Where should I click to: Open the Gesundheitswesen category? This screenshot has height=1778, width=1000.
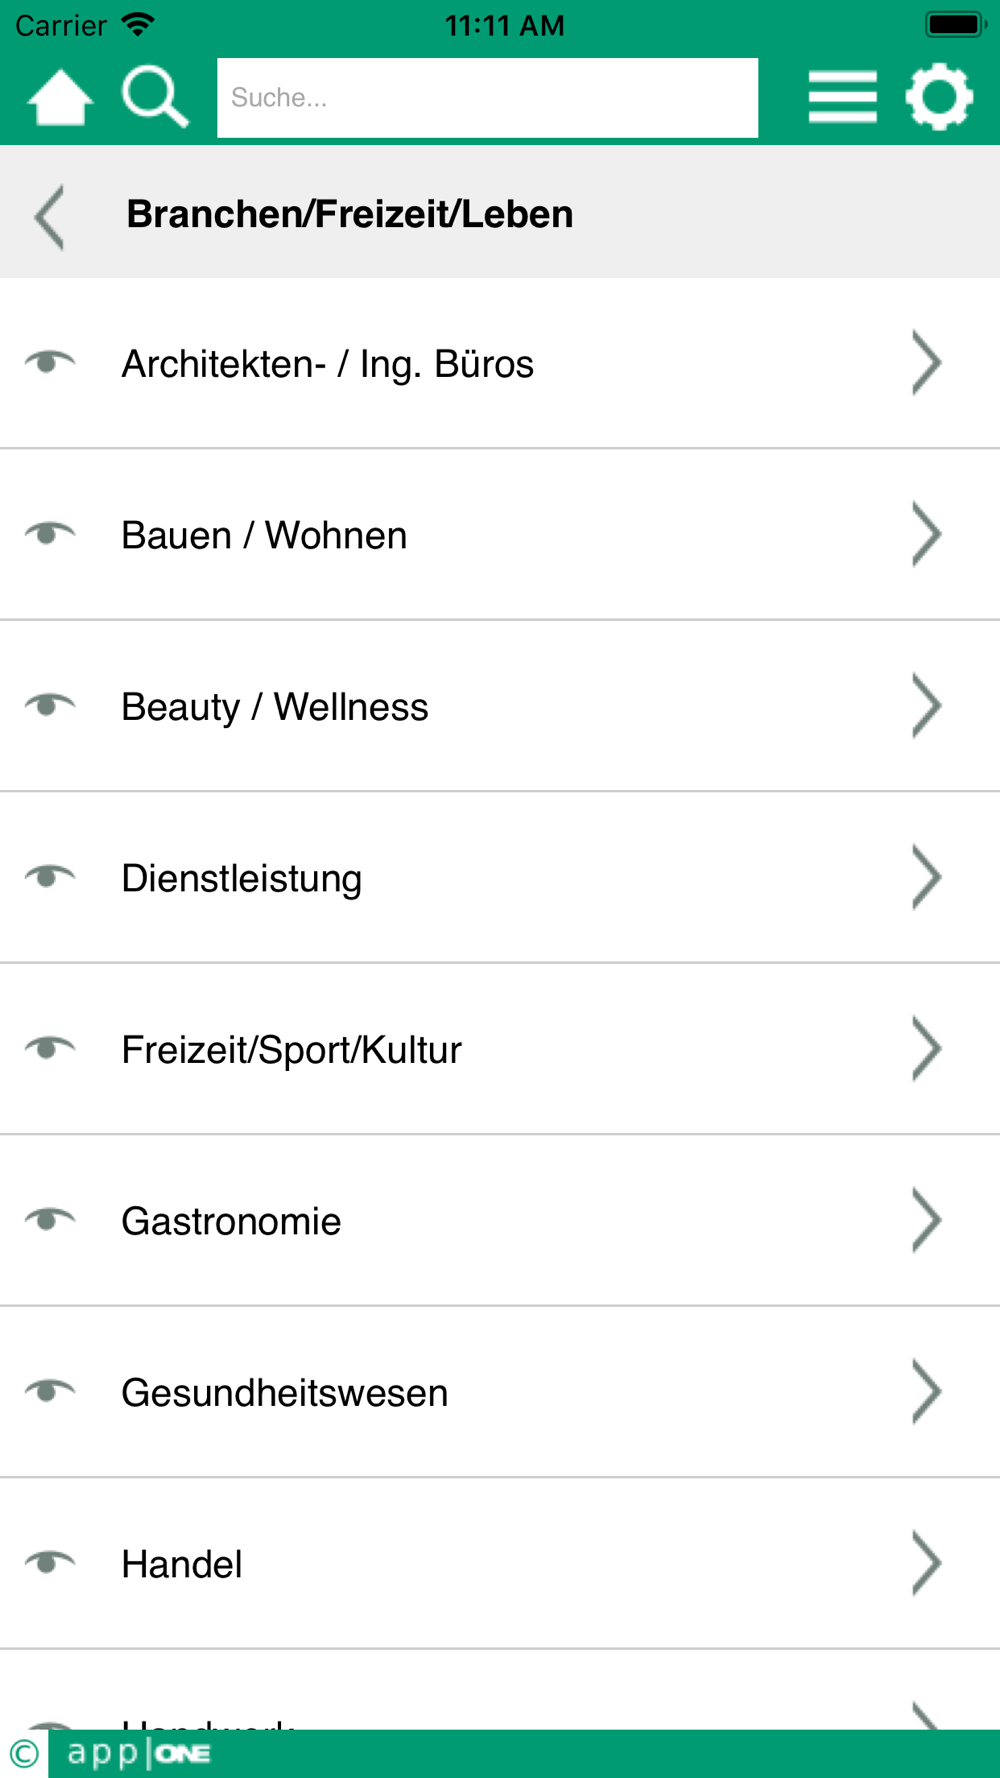[x=285, y=1393]
